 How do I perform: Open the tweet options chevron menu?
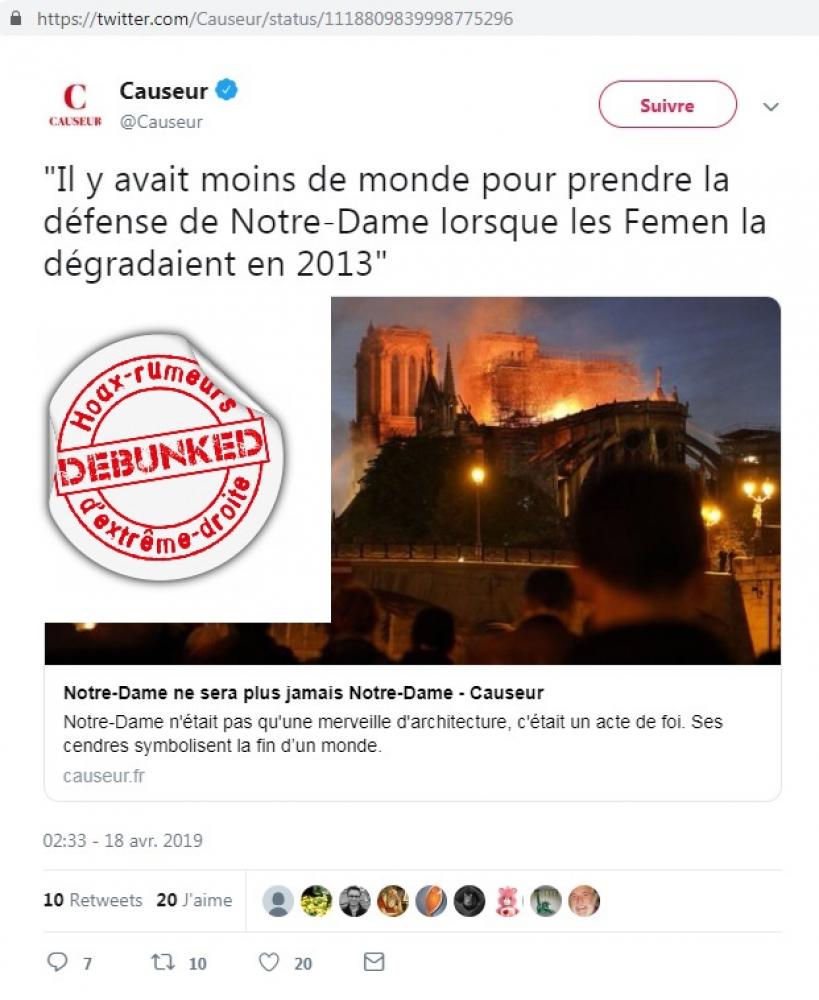pyautogui.click(x=771, y=107)
